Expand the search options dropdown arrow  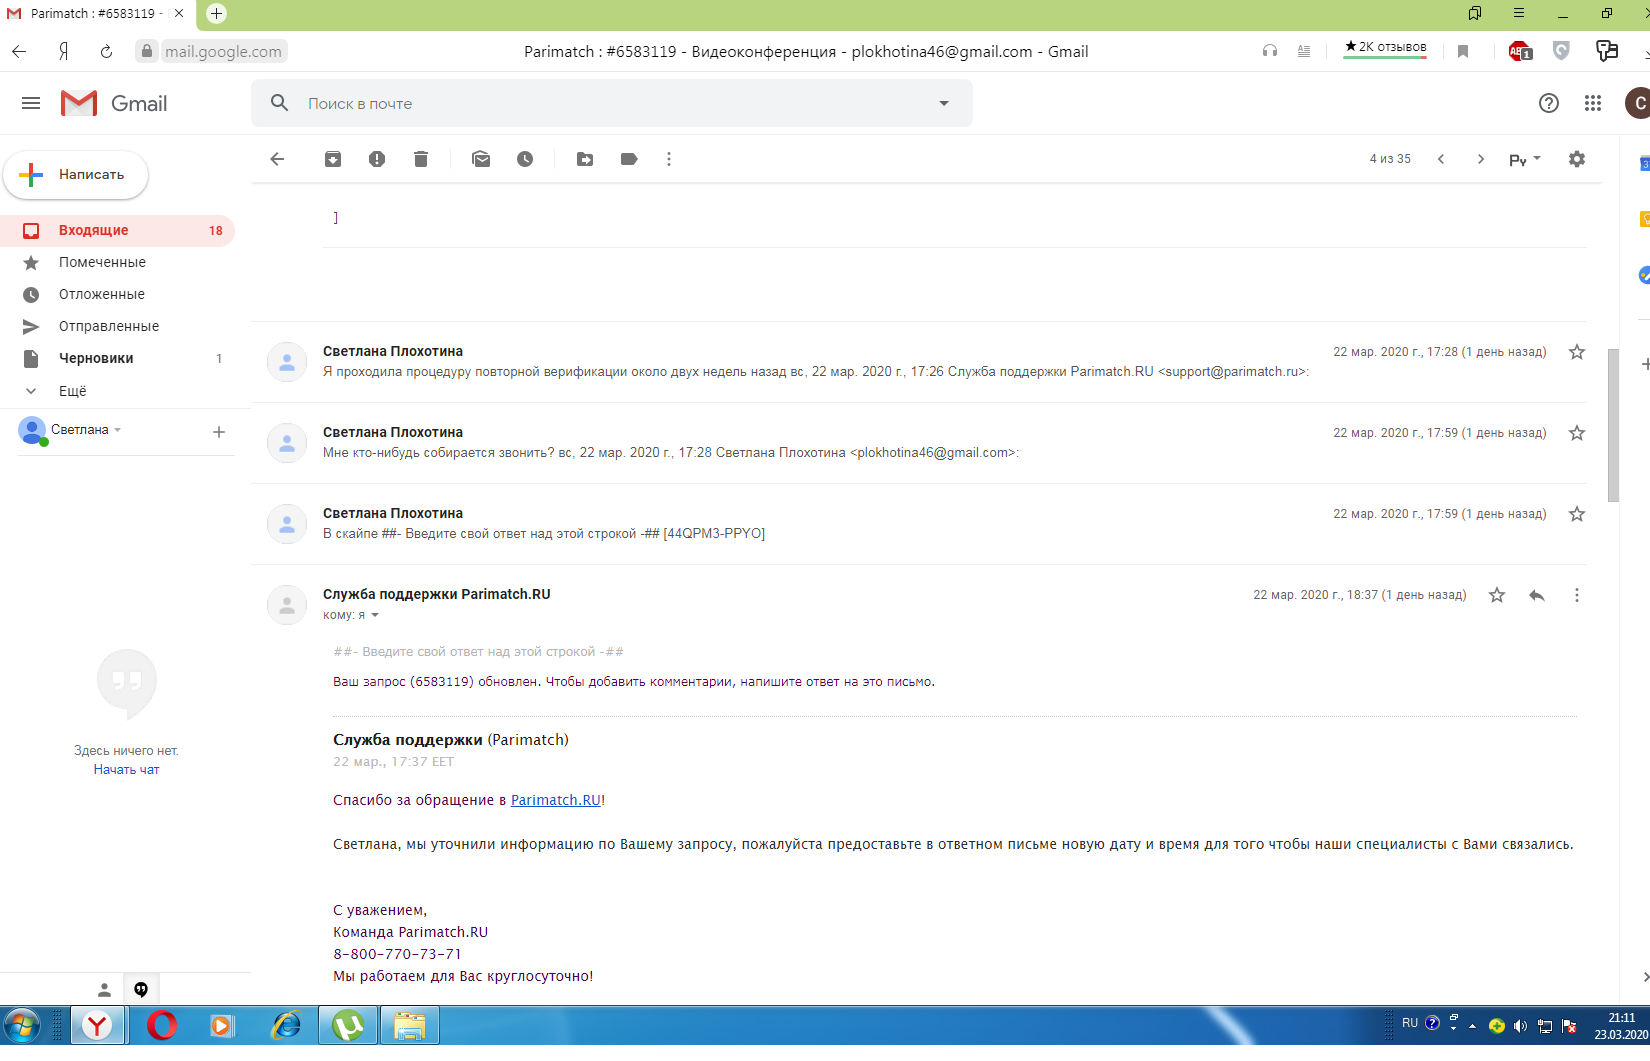point(943,103)
